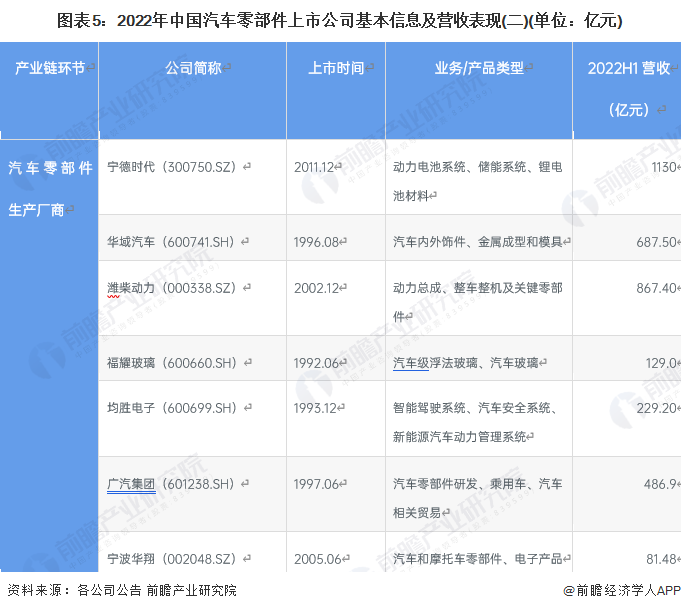Select the 687.50 revenue value cell

tap(655, 242)
